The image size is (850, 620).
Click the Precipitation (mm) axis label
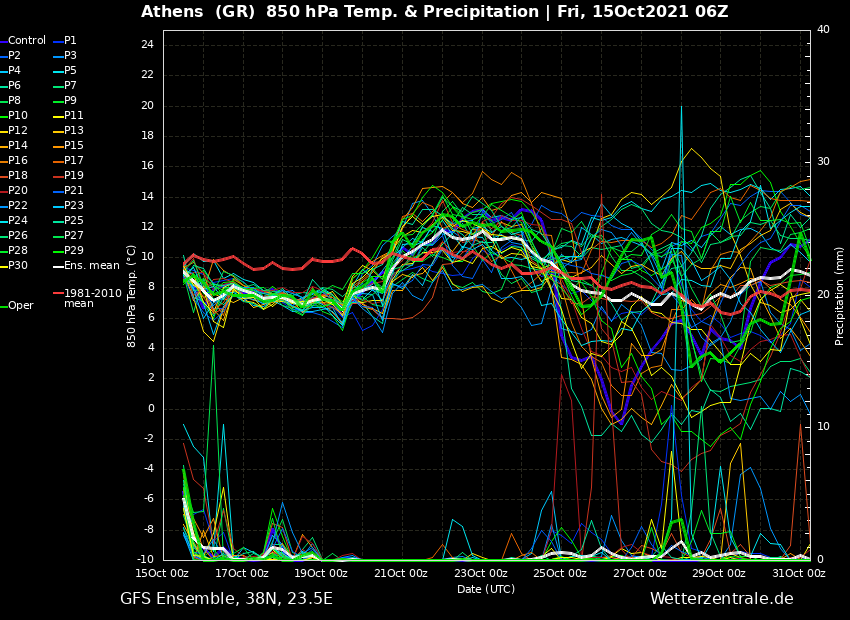coord(840,295)
